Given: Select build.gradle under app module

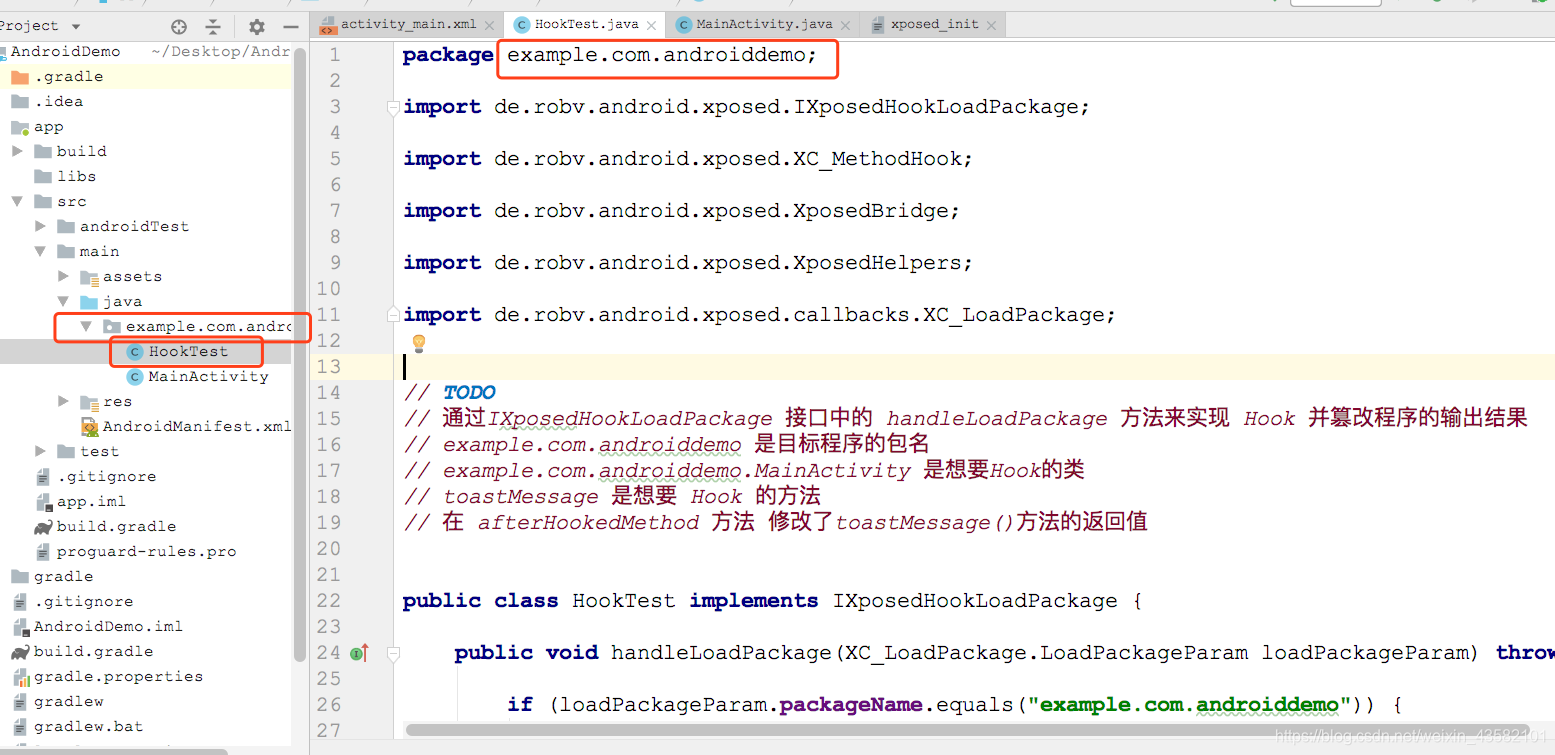Looking at the screenshot, I should [105, 526].
